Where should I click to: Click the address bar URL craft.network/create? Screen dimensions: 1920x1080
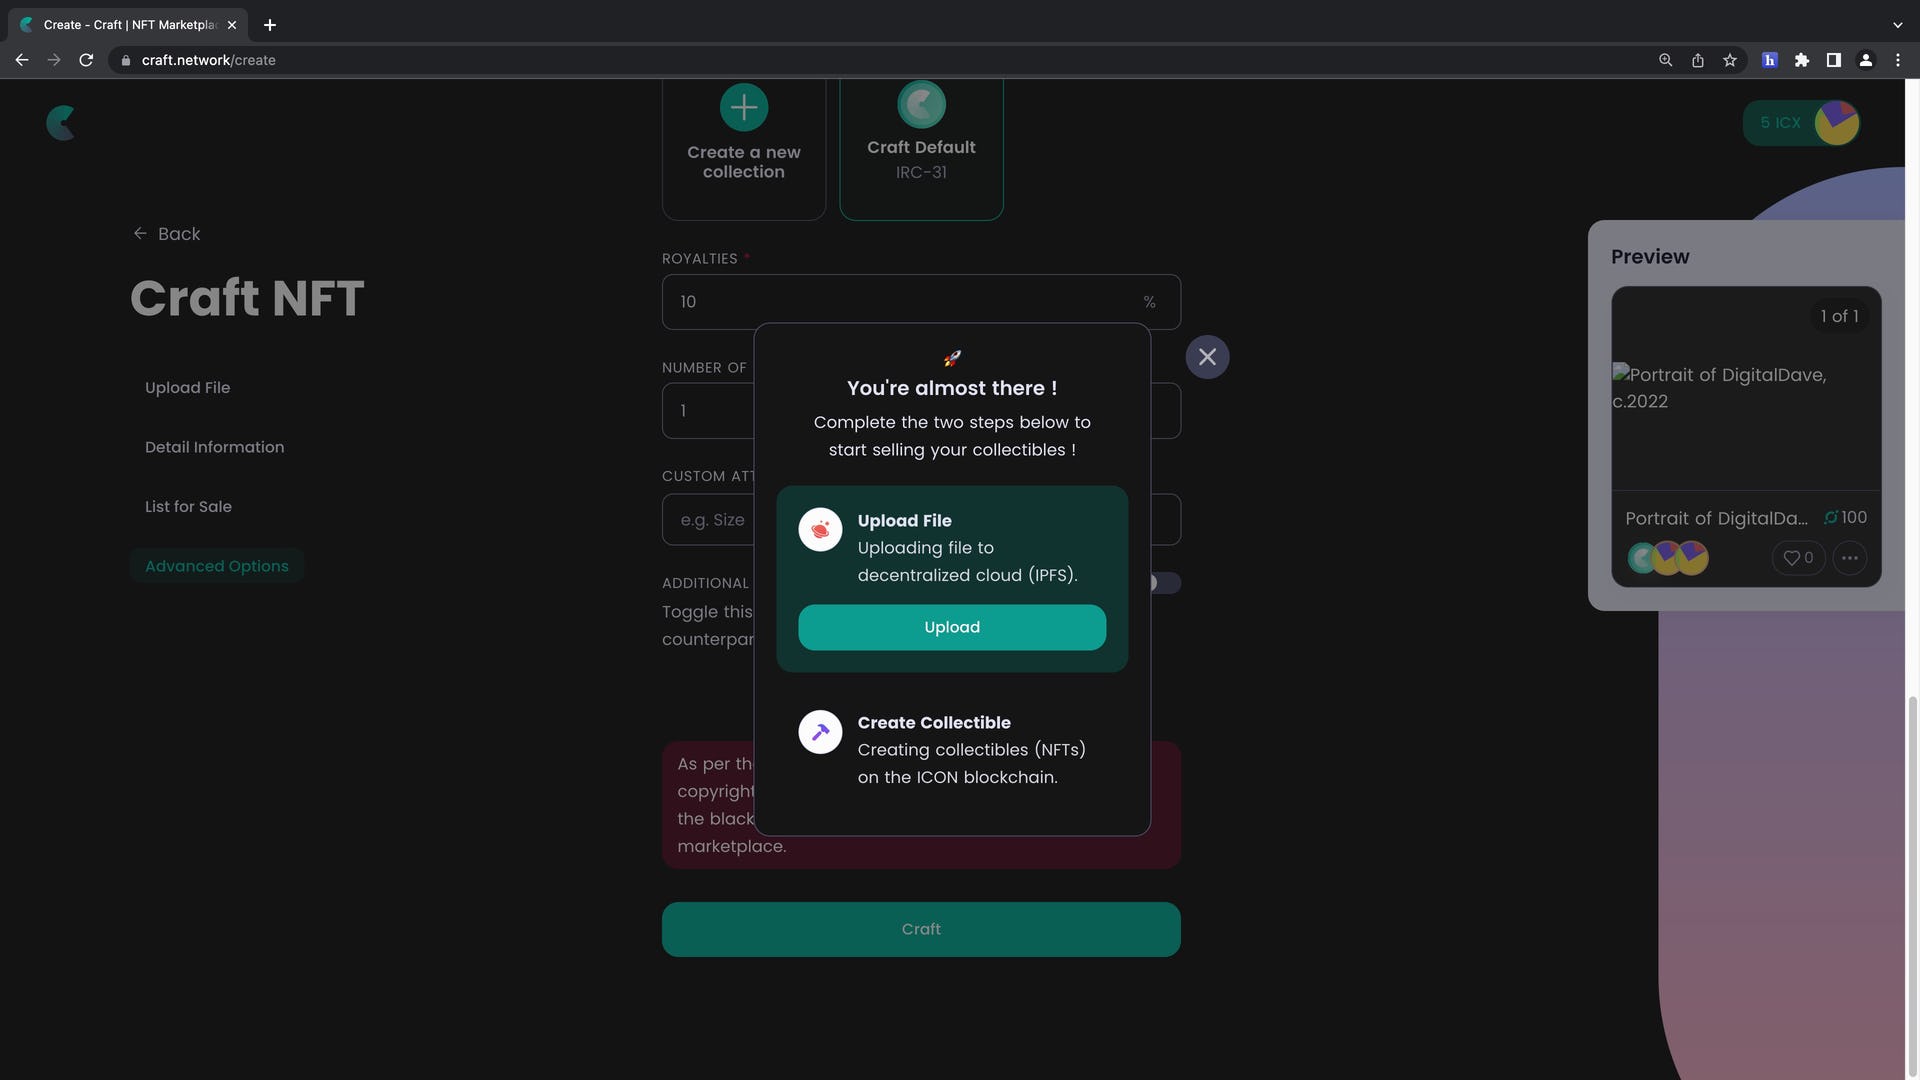pos(209,60)
